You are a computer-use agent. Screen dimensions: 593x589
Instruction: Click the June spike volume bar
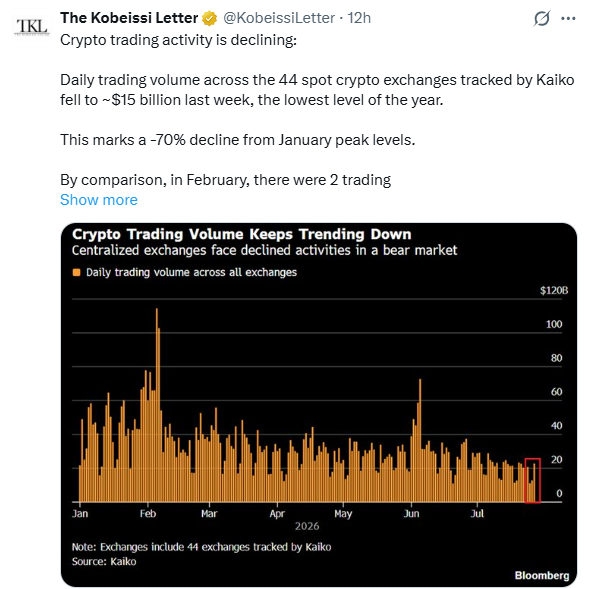click(420, 440)
